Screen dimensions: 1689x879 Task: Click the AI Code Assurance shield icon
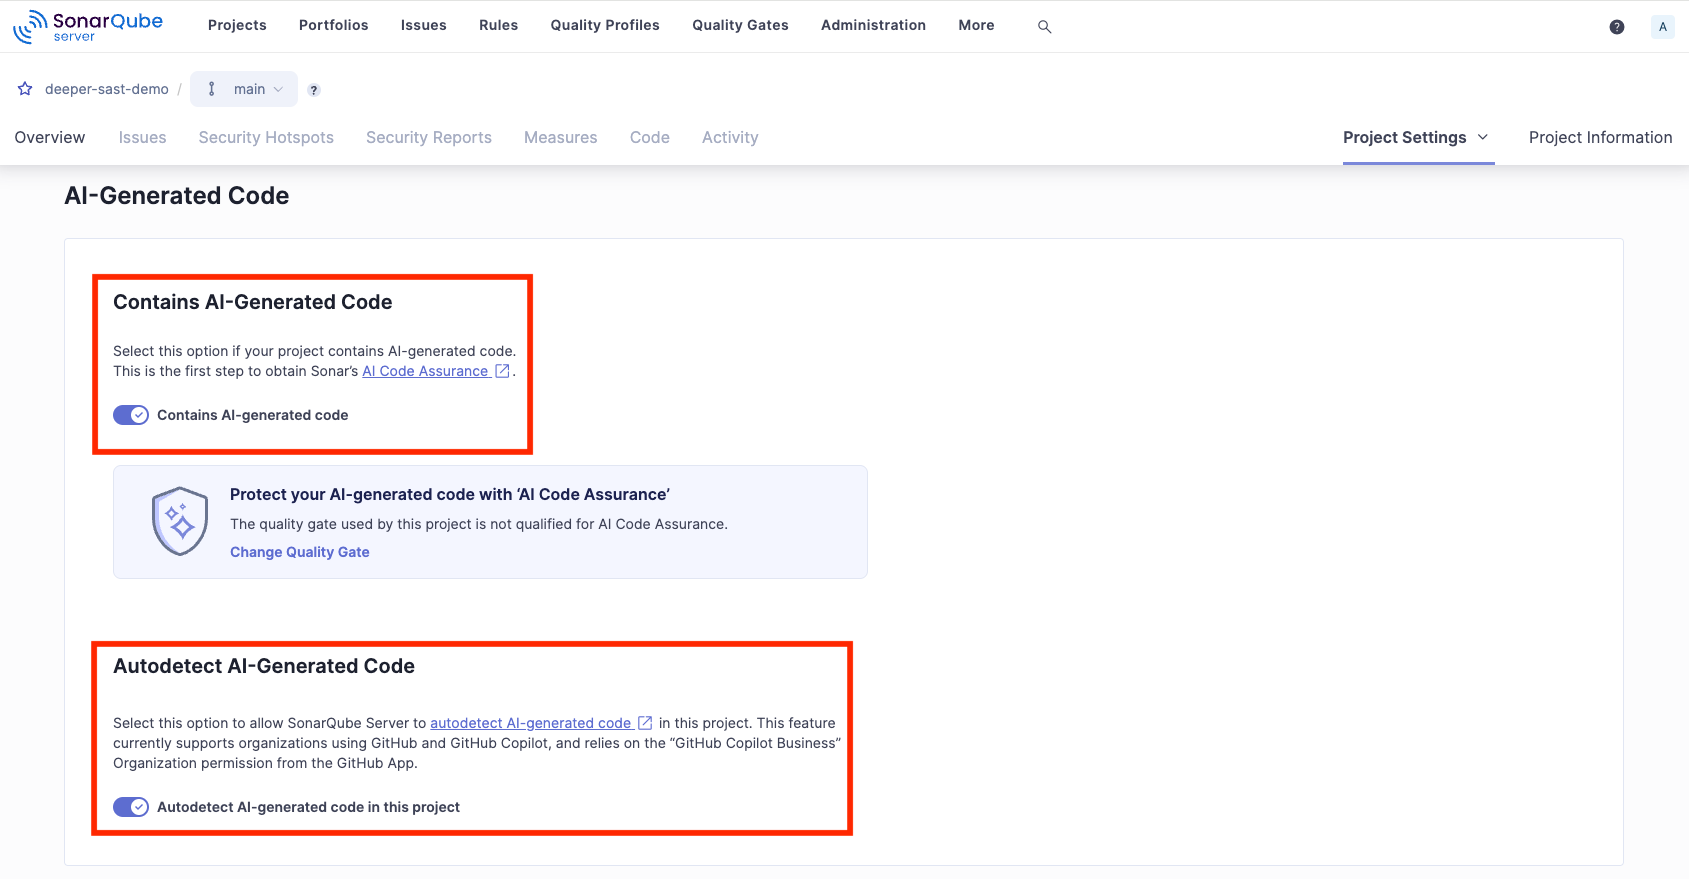coord(180,521)
